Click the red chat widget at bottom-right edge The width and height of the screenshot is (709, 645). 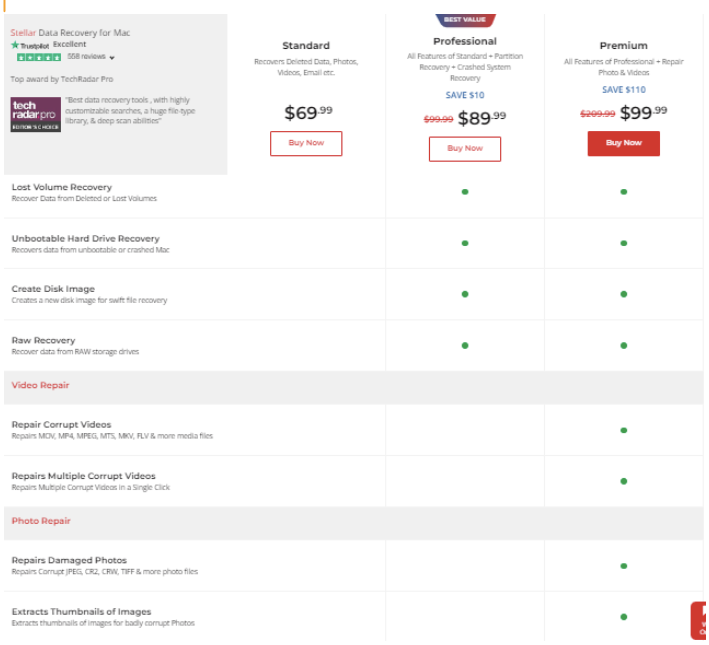[x=700, y=620]
